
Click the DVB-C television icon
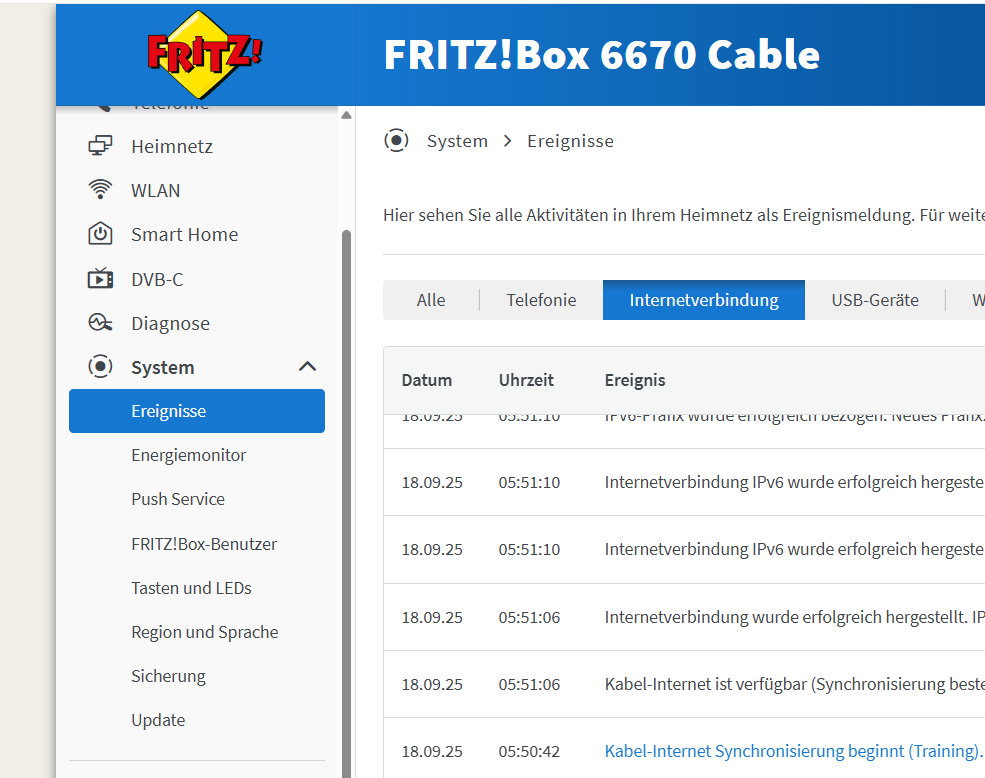pos(100,278)
